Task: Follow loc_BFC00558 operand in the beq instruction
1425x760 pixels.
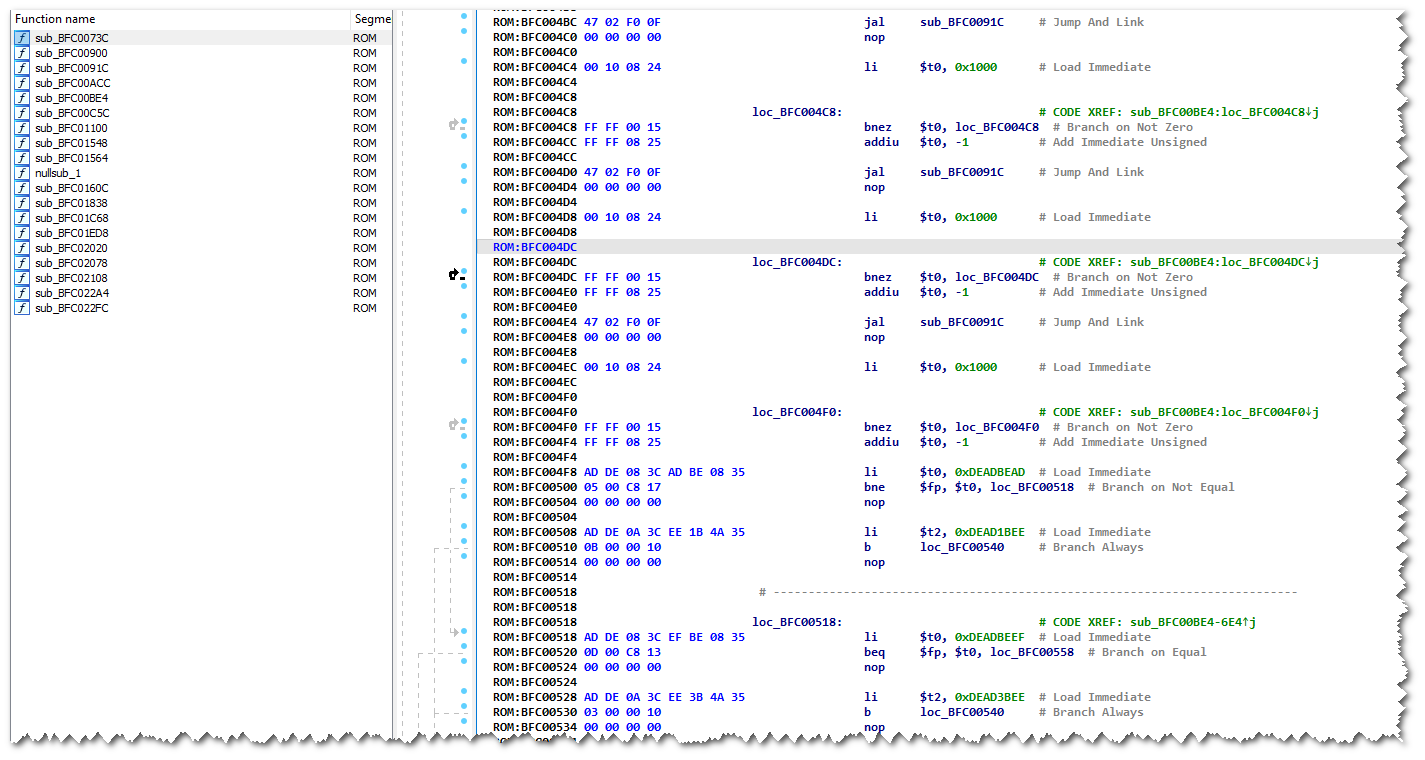Action: (x=1032, y=652)
